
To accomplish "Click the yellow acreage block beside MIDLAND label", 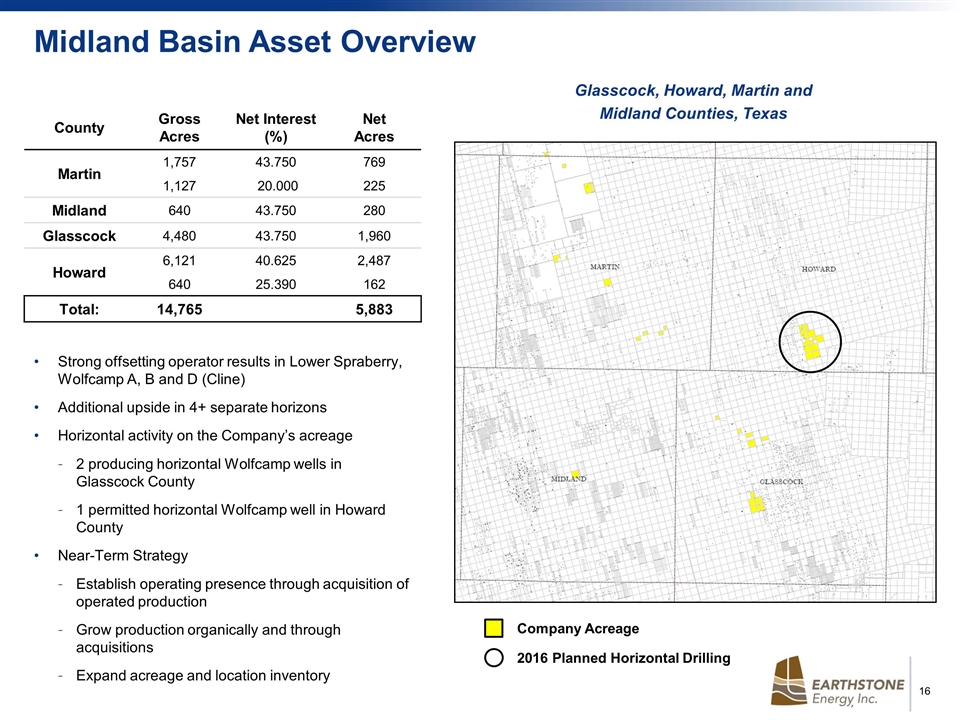I will 576,475.
